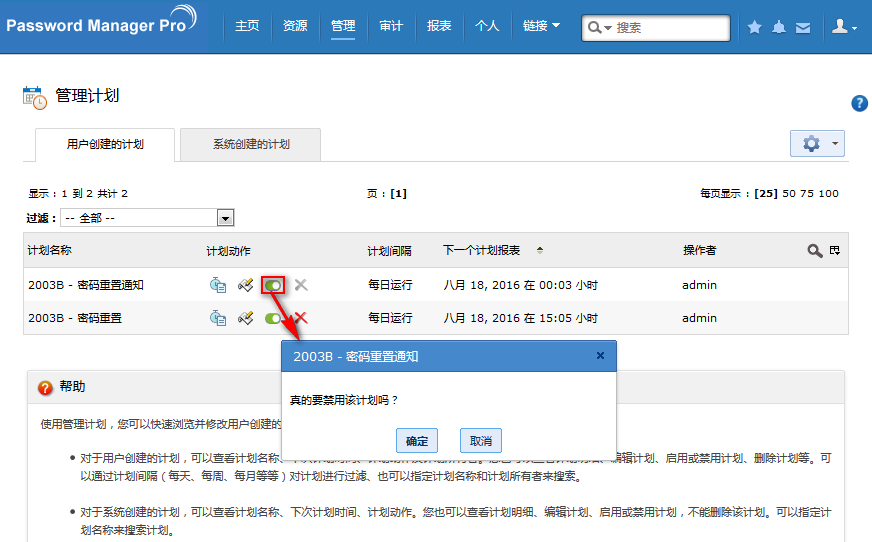Sort by 计划名称 column header
872x542 pixels.
[49, 250]
